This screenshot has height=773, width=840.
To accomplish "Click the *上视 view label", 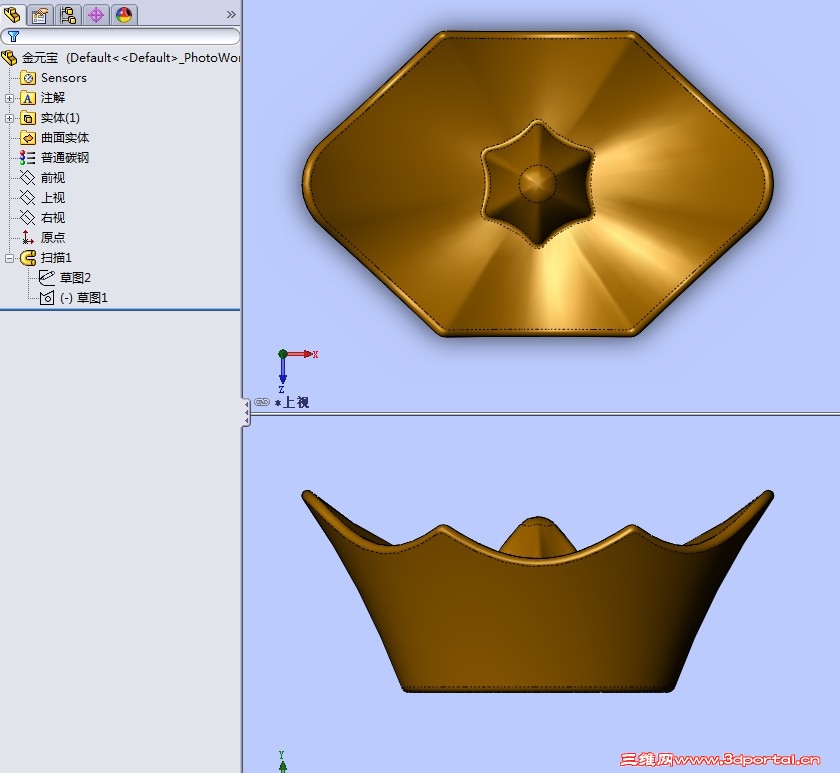I will 292,402.
